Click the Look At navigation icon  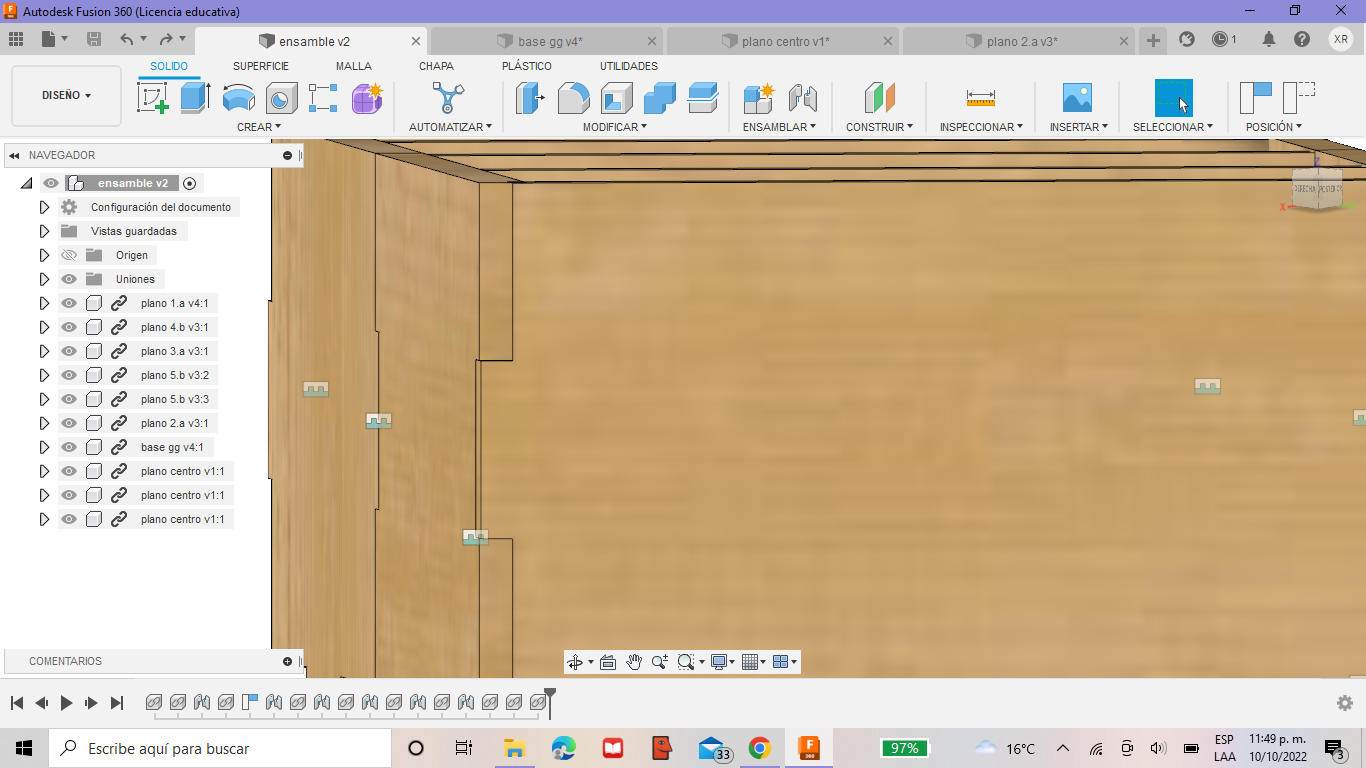pyautogui.click(x=608, y=662)
